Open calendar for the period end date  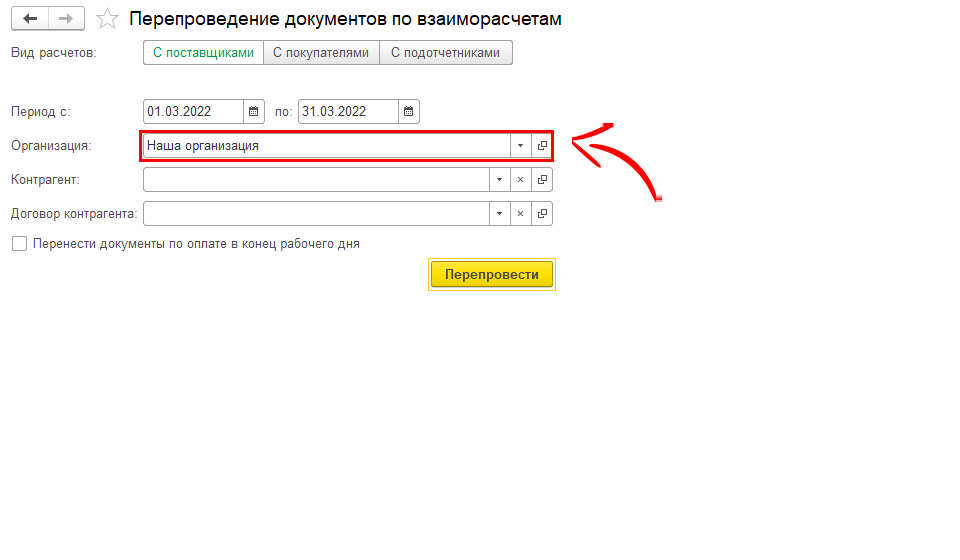point(408,111)
